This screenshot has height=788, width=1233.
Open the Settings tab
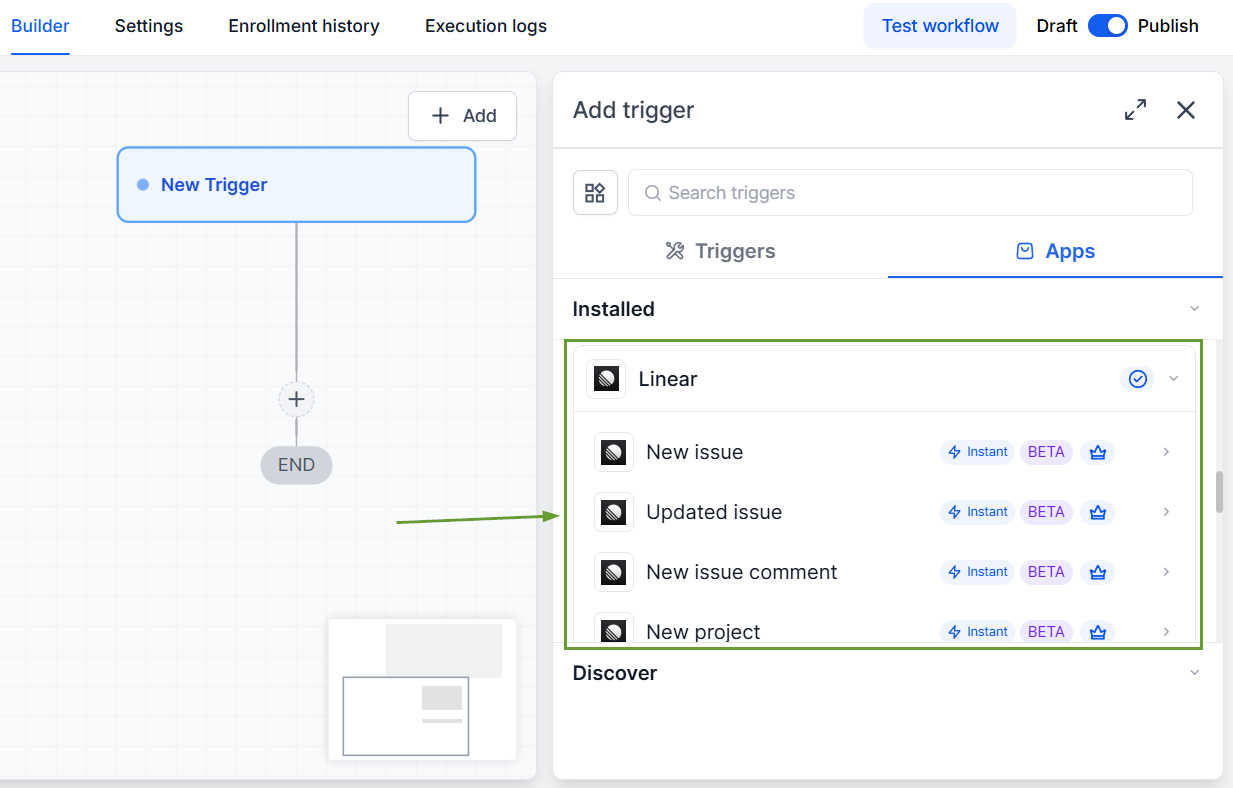point(149,26)
